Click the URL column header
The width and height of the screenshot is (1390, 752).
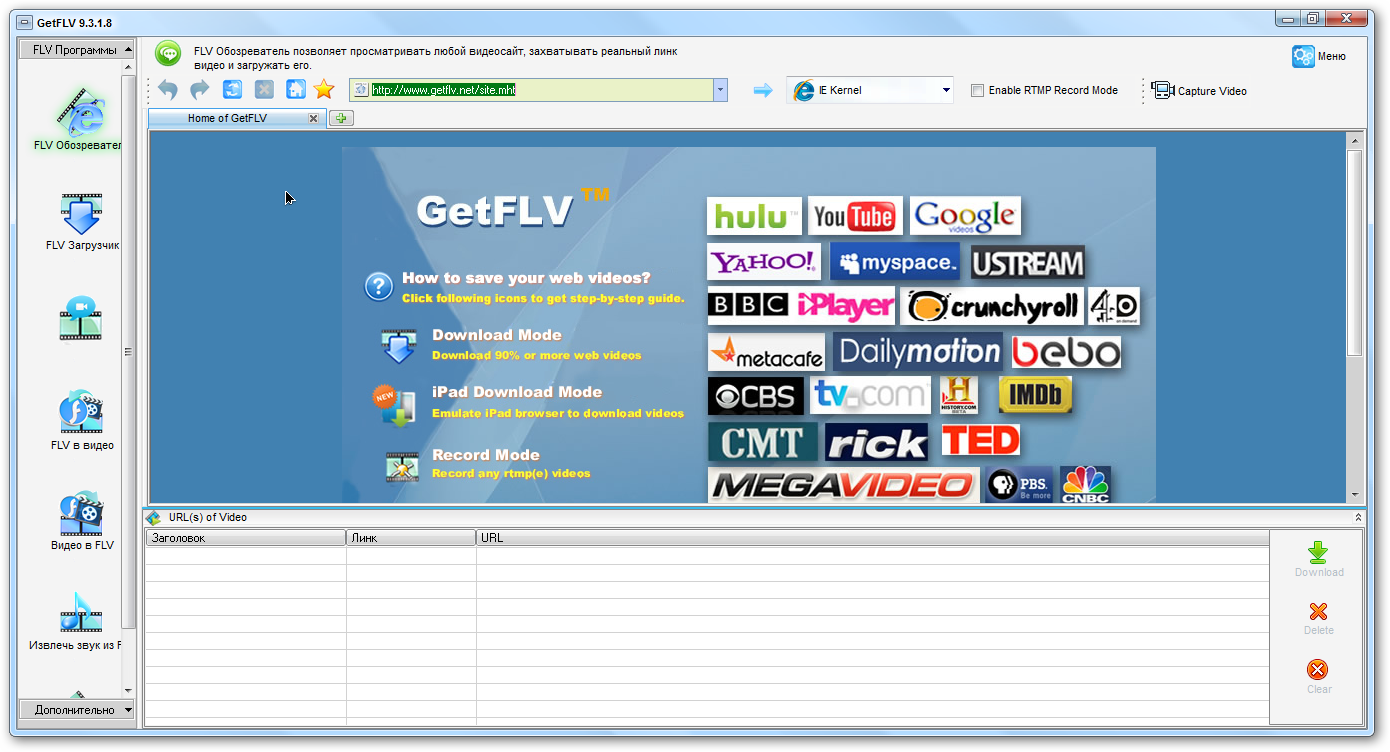[x=872, y=538]
